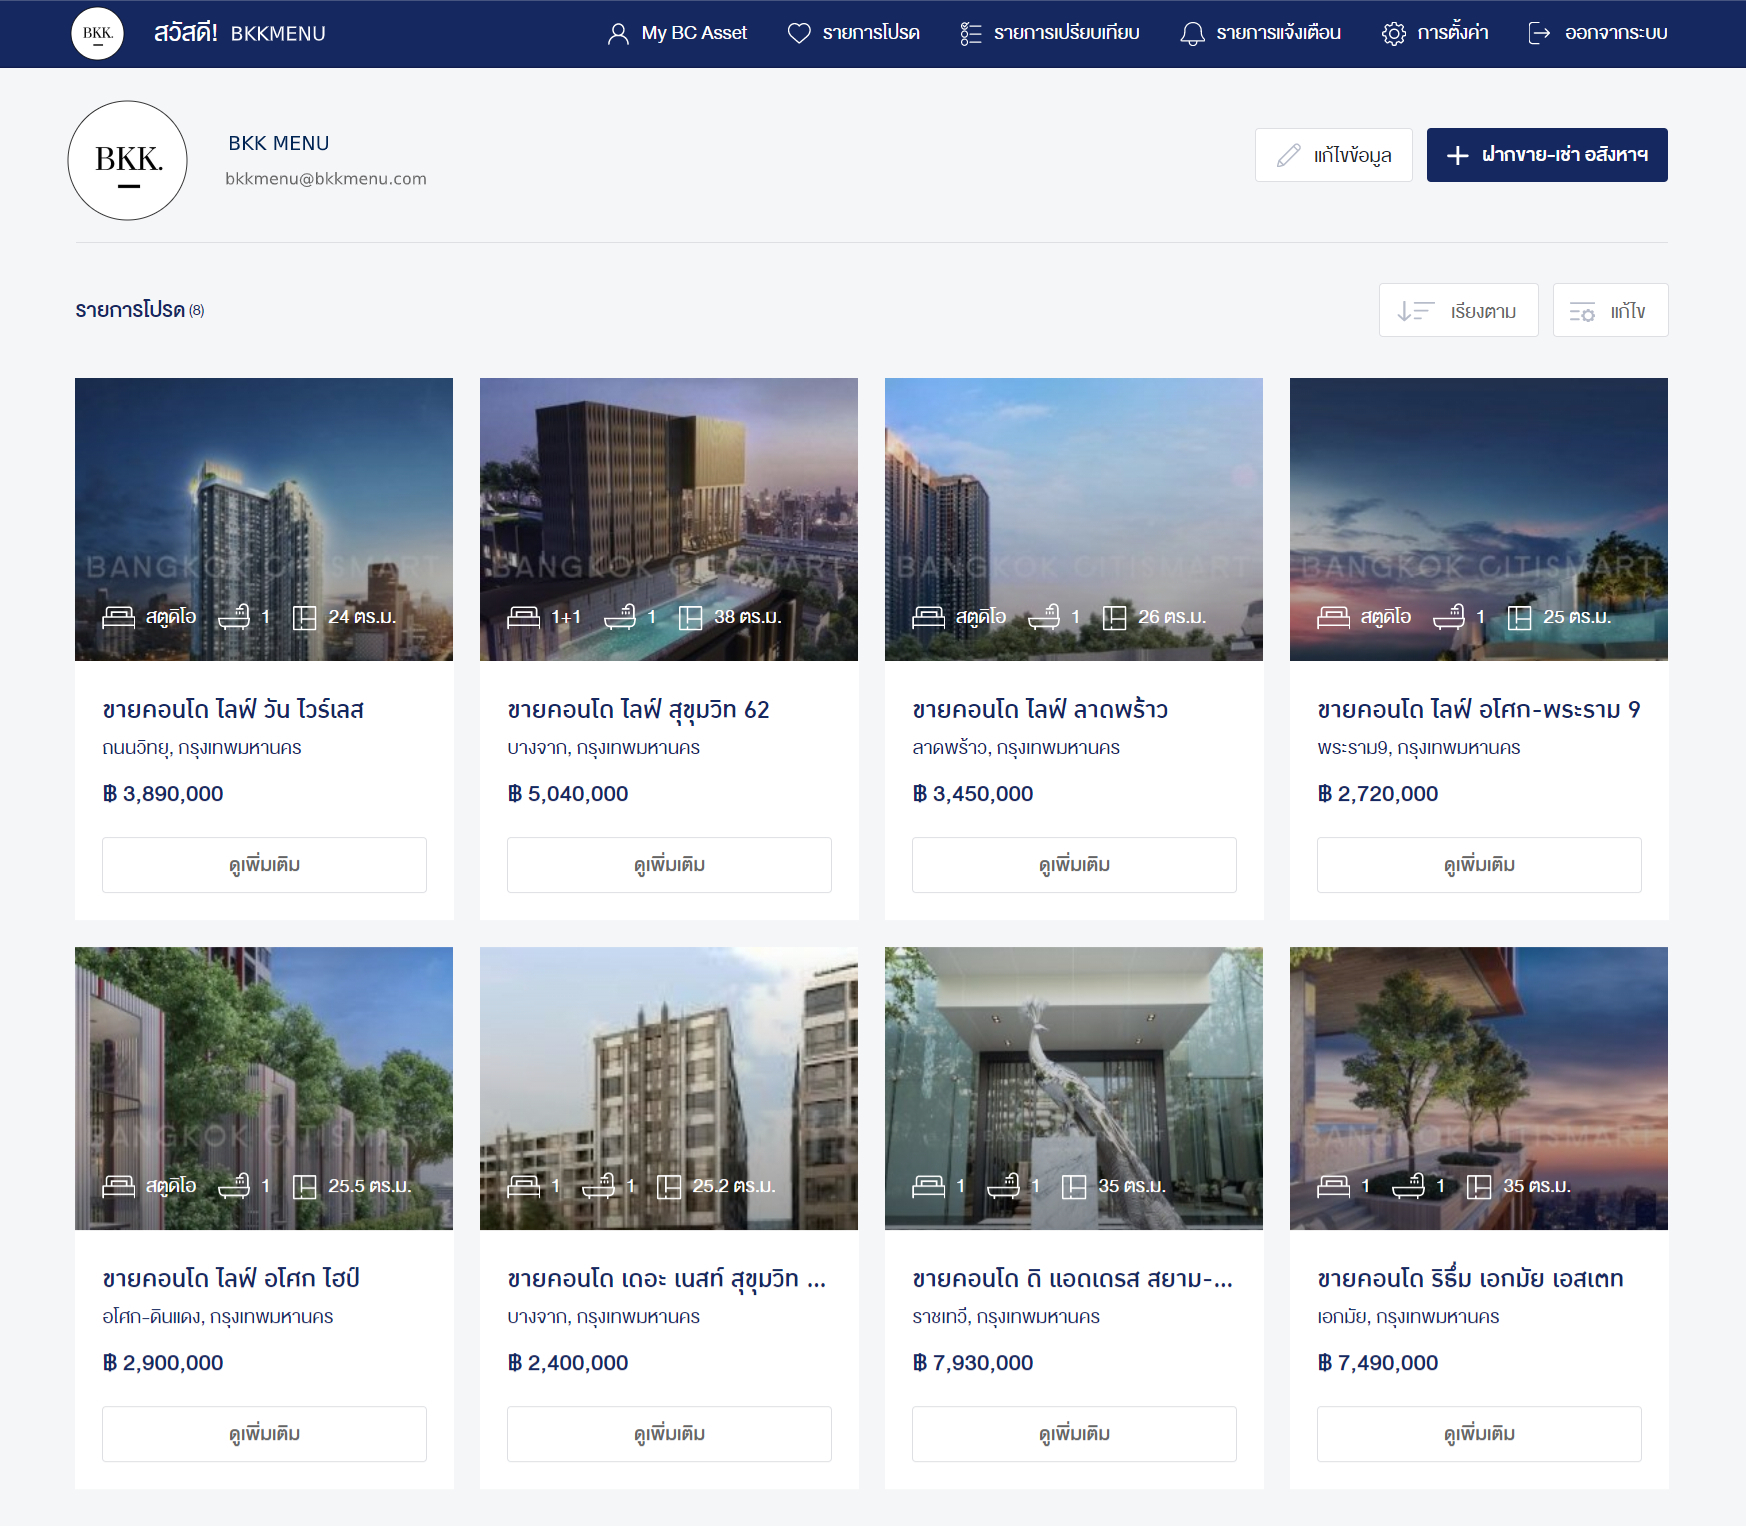The height and width of the screenshot is (1526, 1746).
Task: Click the My BC Asset user icon
Action: point(618,33)
